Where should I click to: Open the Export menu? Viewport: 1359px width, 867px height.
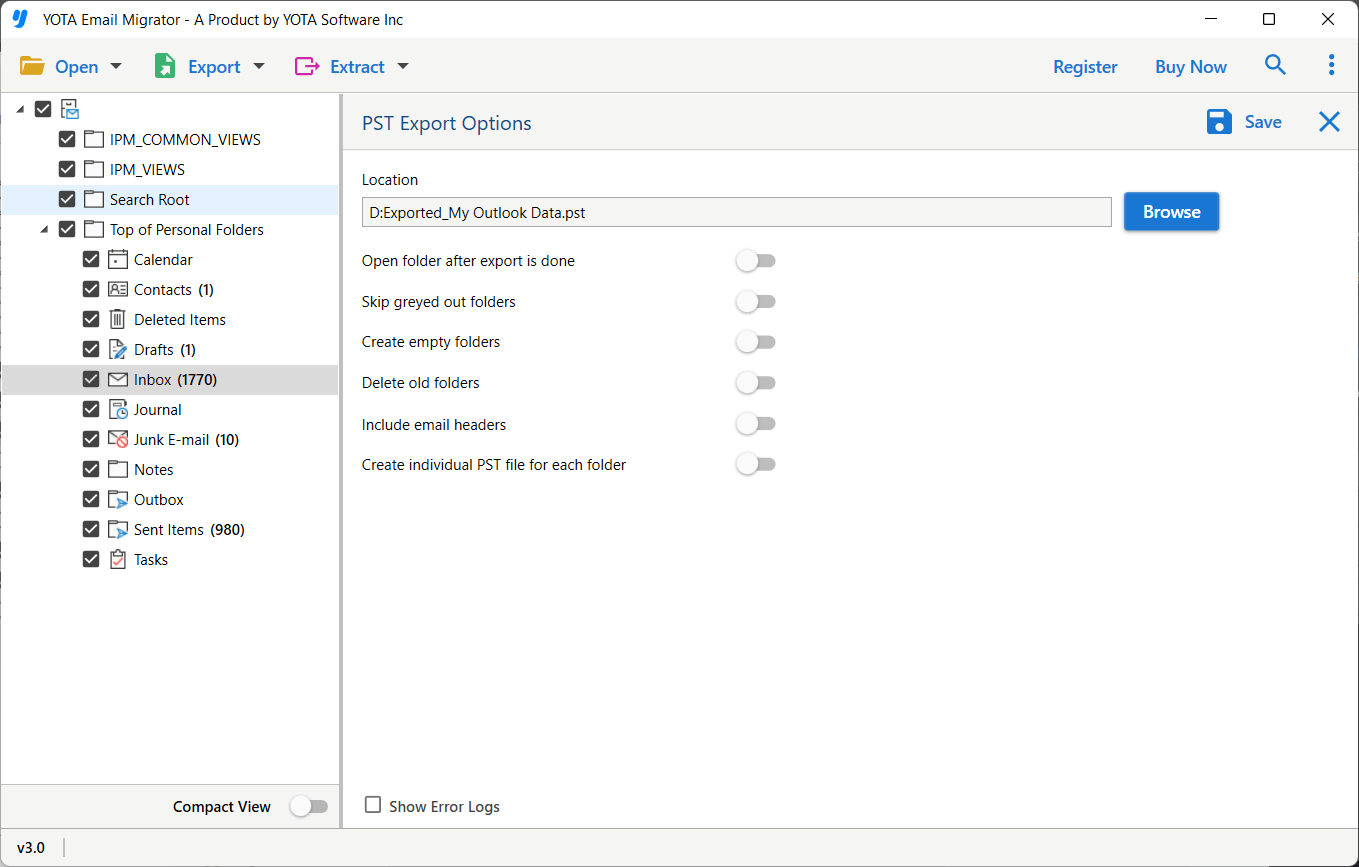214,67
